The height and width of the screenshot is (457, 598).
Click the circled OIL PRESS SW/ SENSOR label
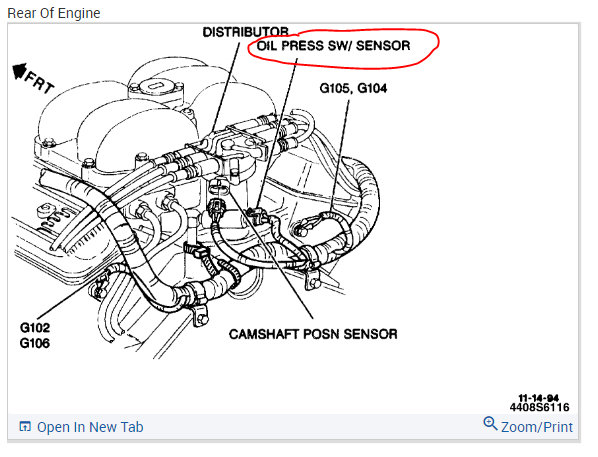(333, 46)
